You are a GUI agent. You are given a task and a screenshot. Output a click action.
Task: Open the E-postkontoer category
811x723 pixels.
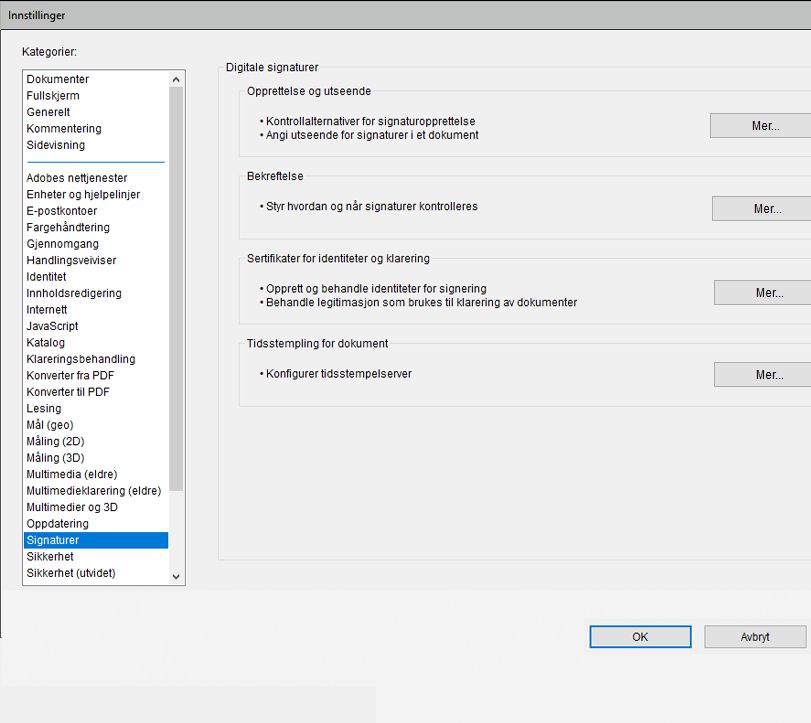pyautogui.click(x=62, y=210)
